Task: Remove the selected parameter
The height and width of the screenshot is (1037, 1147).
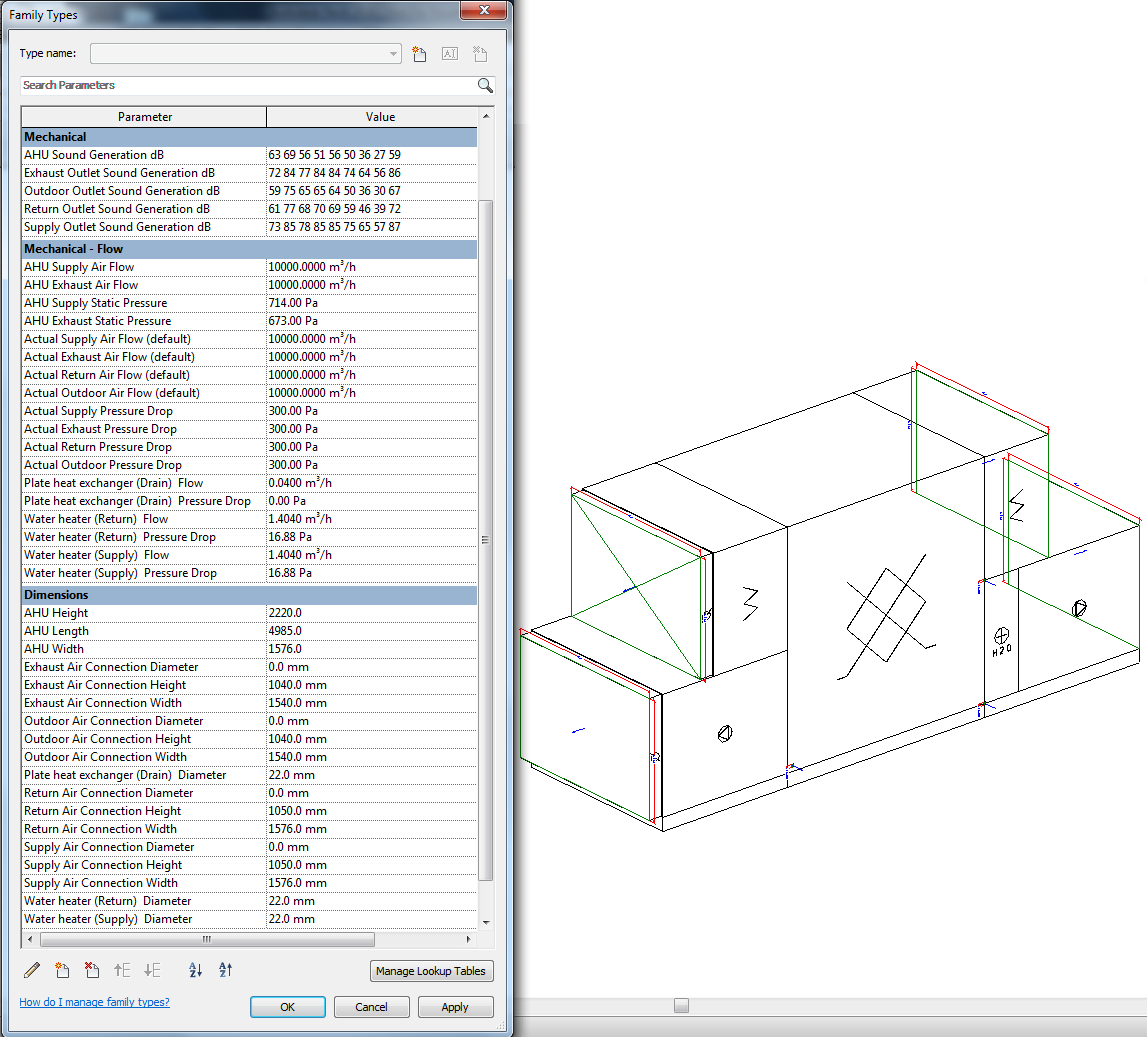Action: [92, 970]
